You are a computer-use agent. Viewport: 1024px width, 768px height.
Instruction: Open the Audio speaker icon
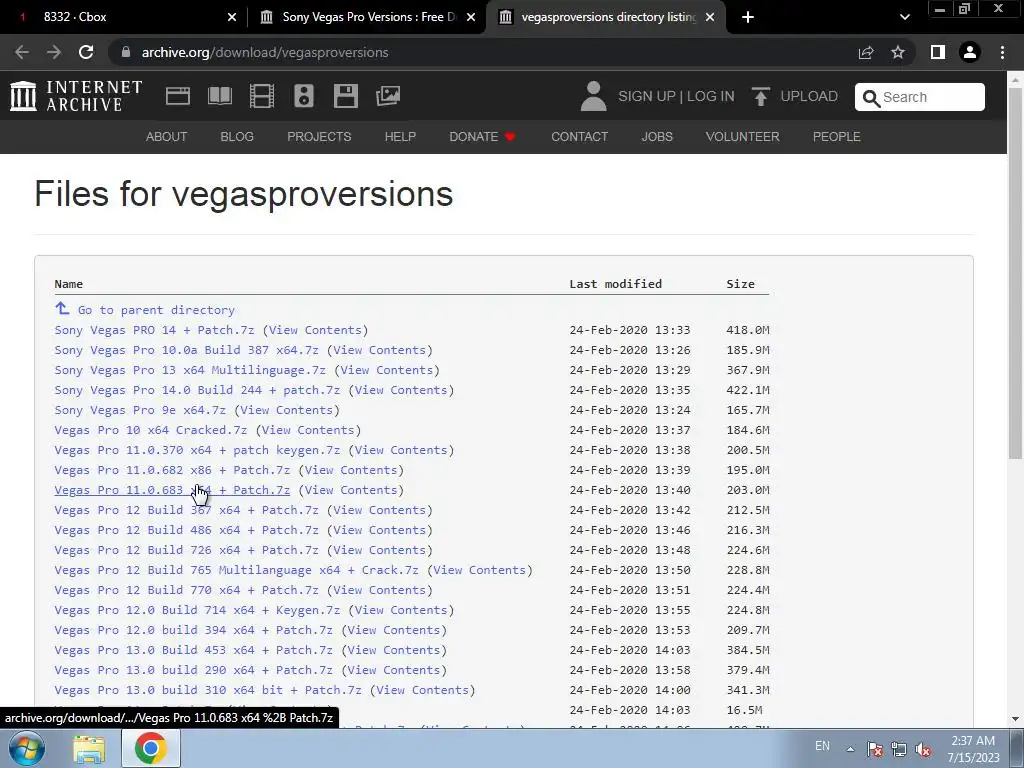coord(304,96)
